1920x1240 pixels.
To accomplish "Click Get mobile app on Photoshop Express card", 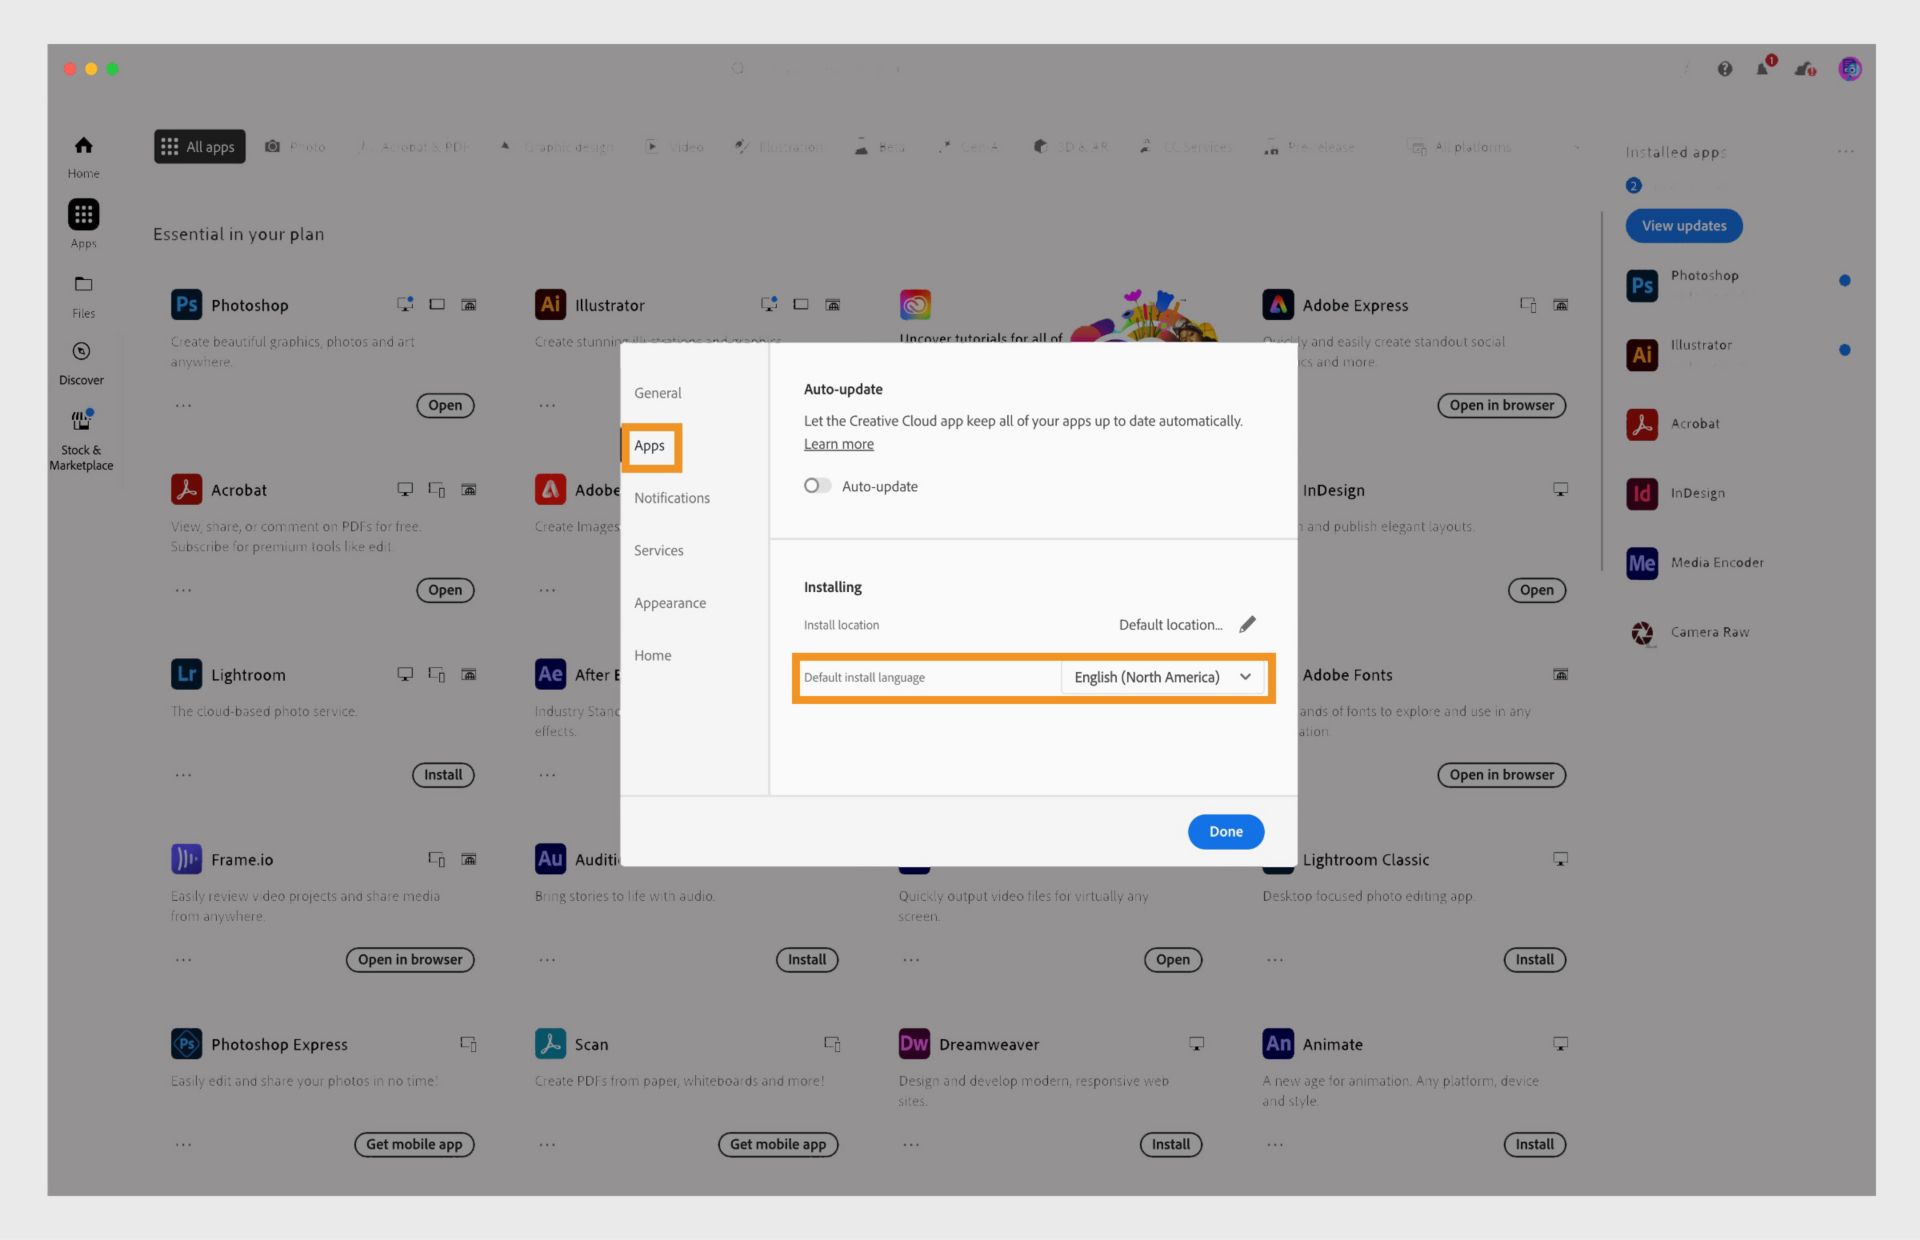I will point(414,1145).
